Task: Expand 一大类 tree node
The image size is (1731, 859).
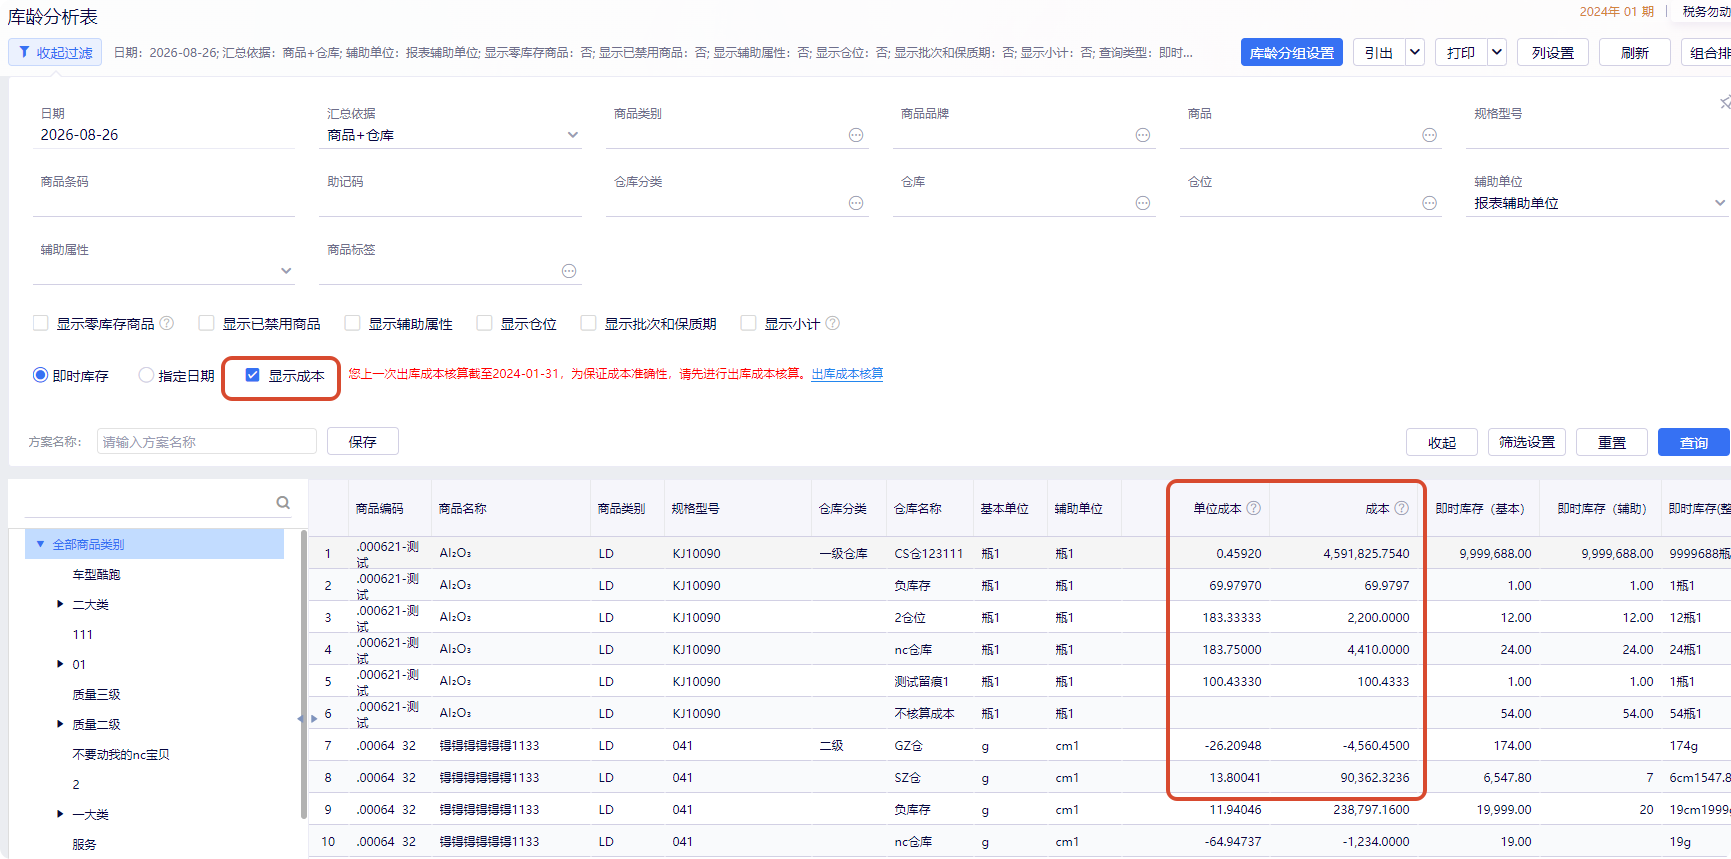Action: point(60,814)
